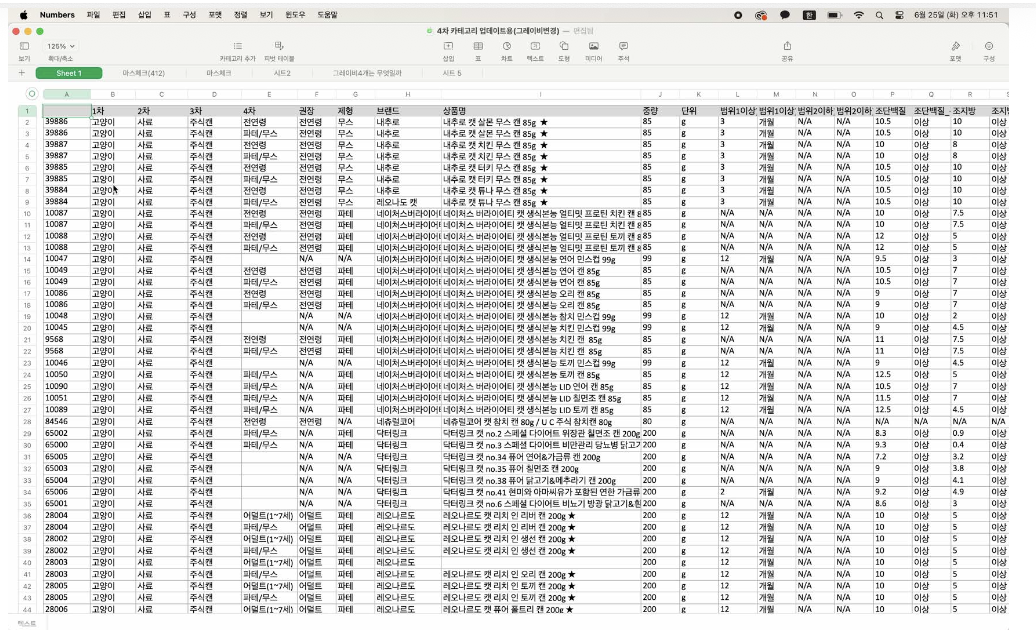Switch to the 그레이비4개는 무엇일까 tab

pos(367,73)
